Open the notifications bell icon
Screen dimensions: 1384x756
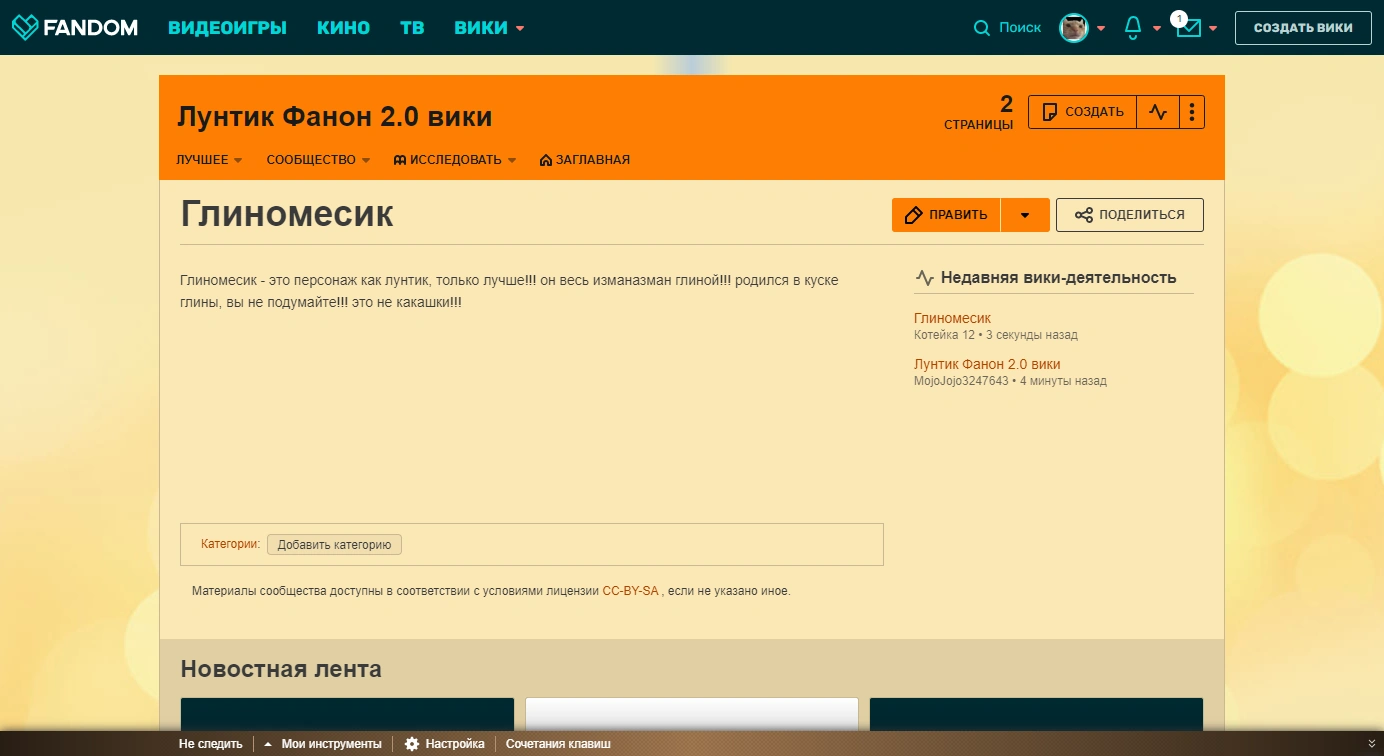coord(1133,28)
